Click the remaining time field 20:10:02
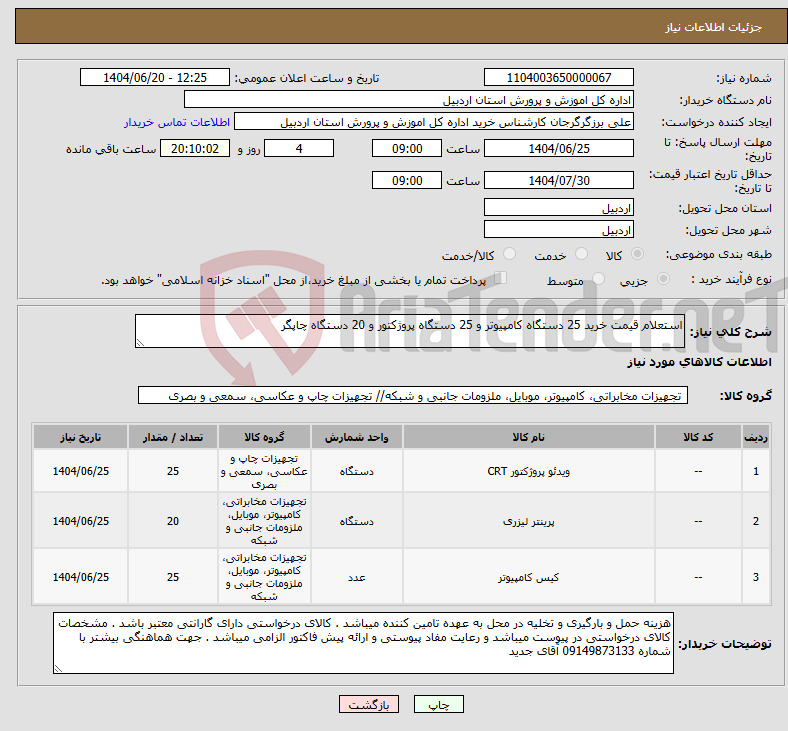The height and width of the screenshot is (731, 788). [x=195, y=148]
